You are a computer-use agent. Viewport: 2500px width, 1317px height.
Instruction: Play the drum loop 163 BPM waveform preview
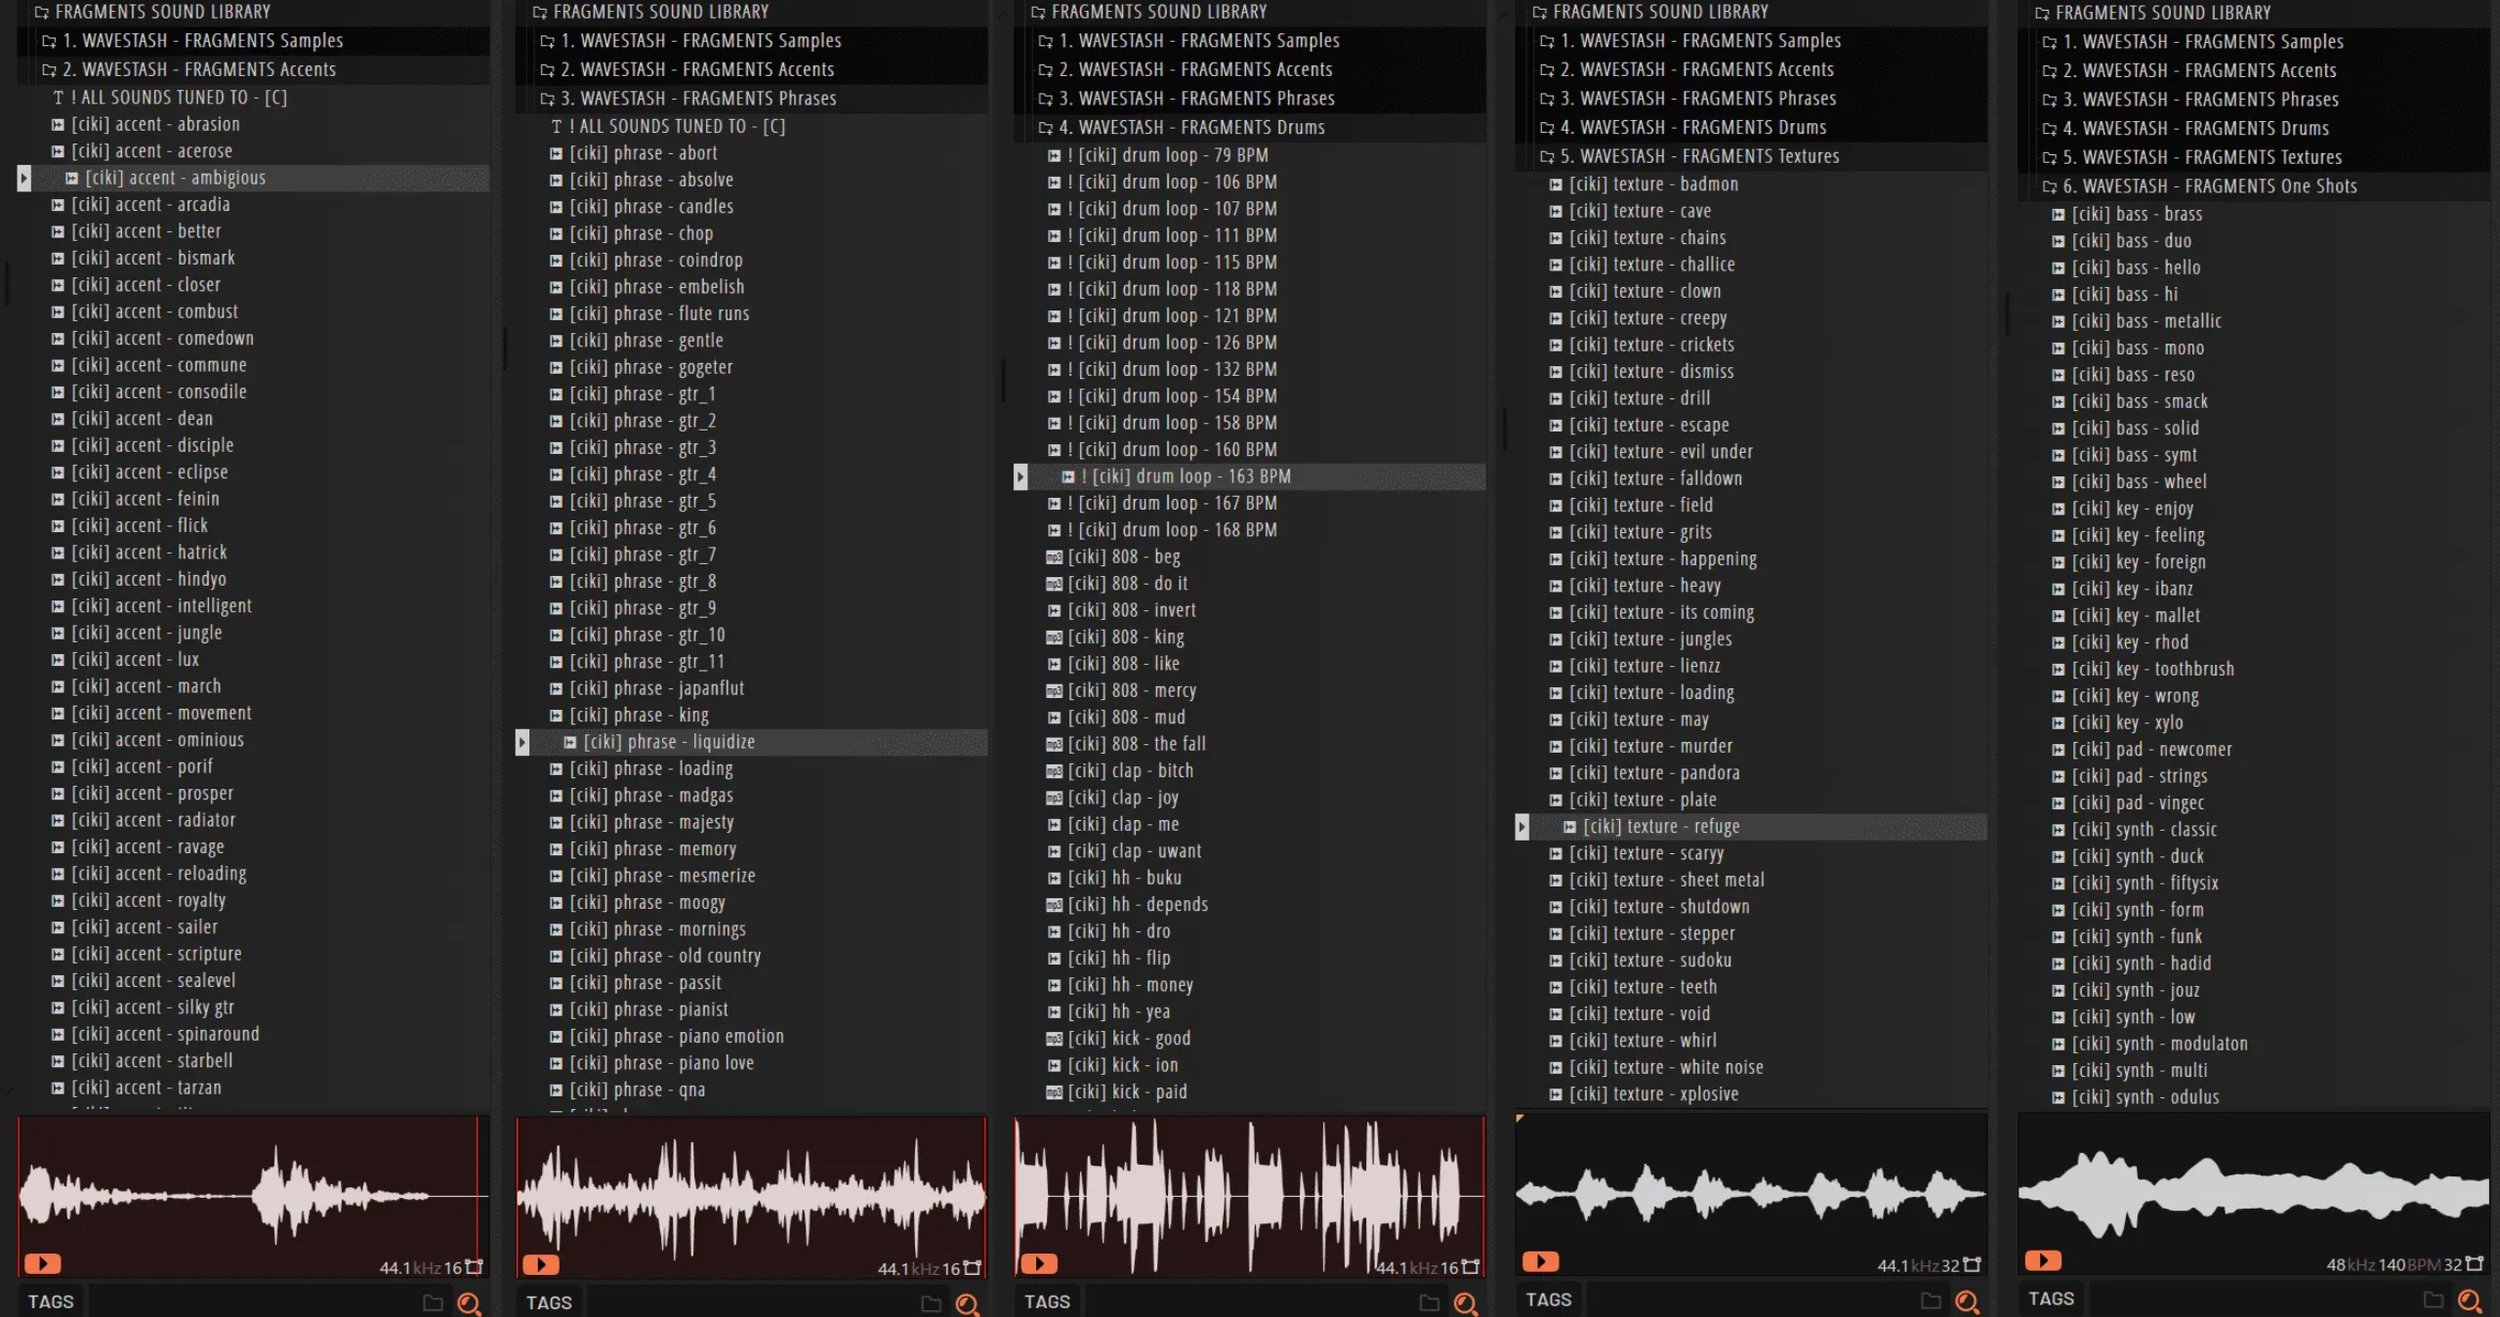tap(1039, 1263)
